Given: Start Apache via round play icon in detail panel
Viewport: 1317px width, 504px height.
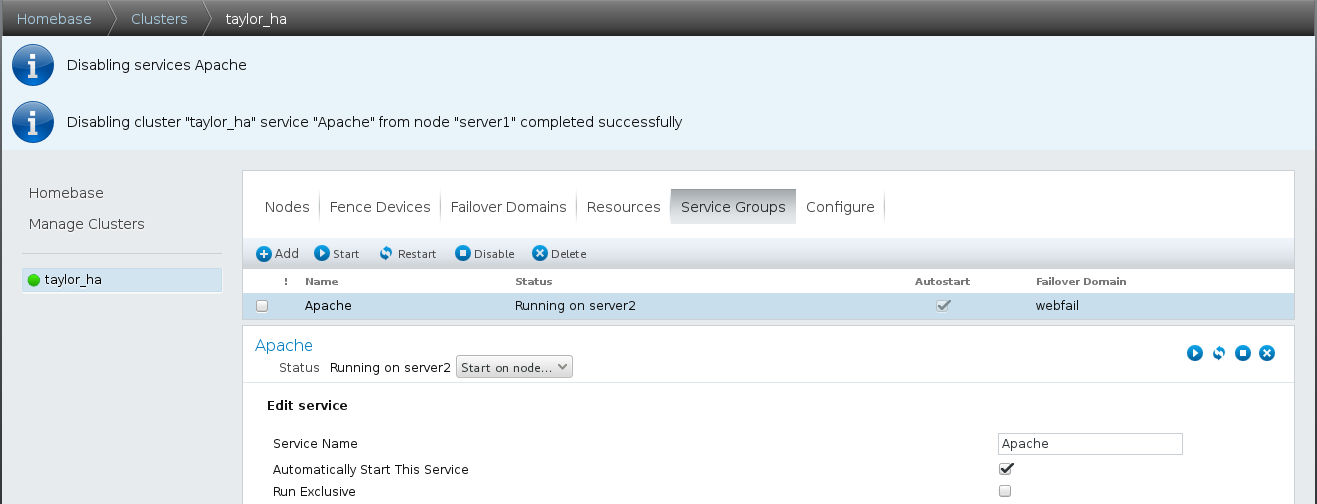Looking at the screenshot, I should pos(1195,353).
